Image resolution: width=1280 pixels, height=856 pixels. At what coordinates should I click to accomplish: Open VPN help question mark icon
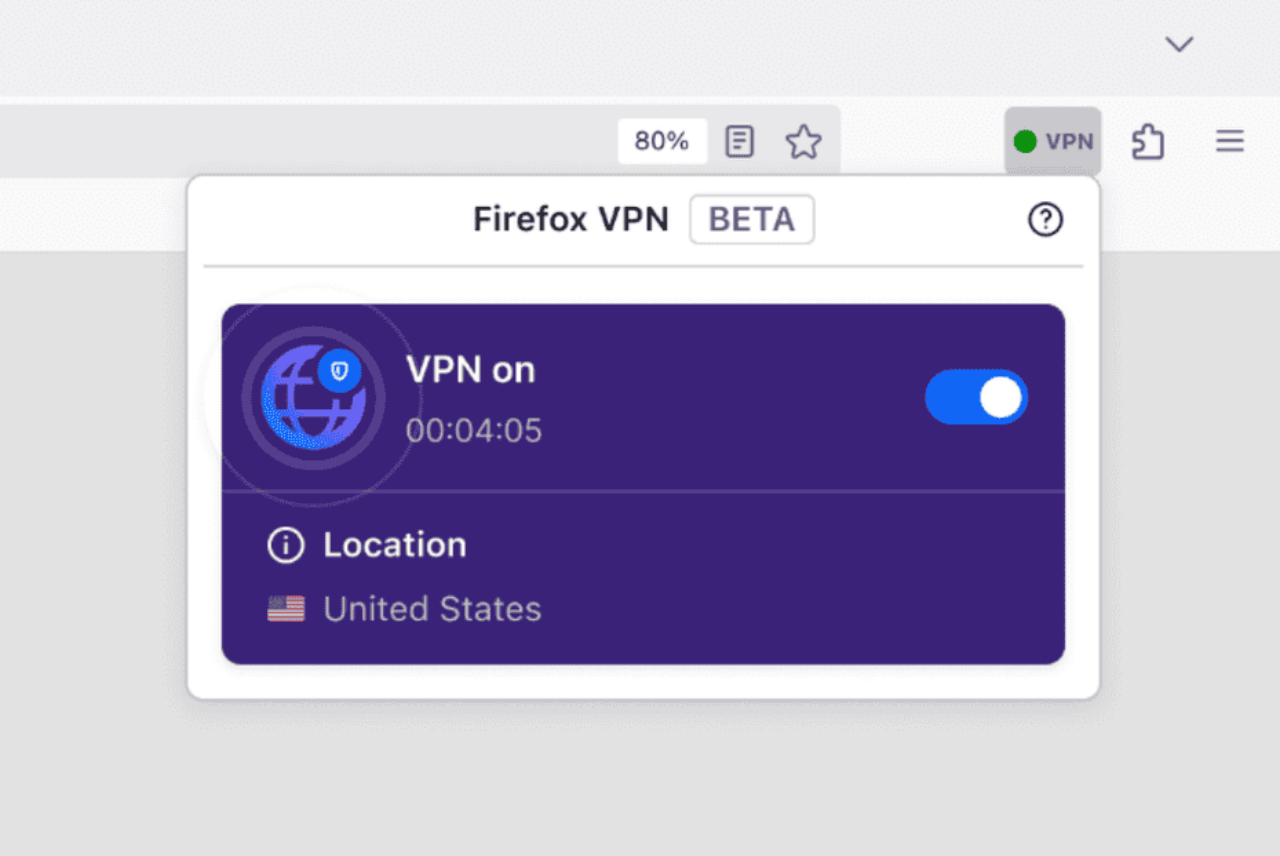[1045, 220]
